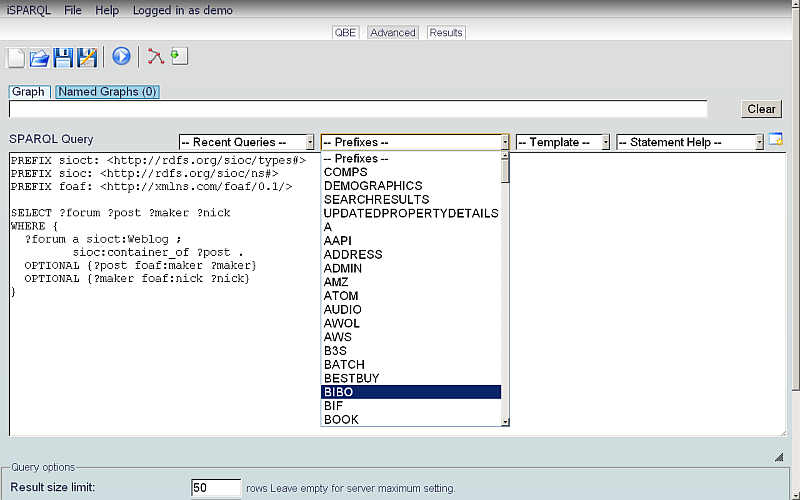This screenshot has width=800, height=500.
Task: Run the query with the blue play icon
Action: 121,56
